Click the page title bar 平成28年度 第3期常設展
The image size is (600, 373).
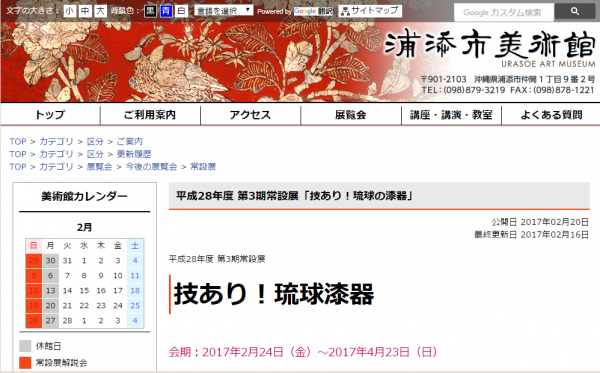pos(379,196)
